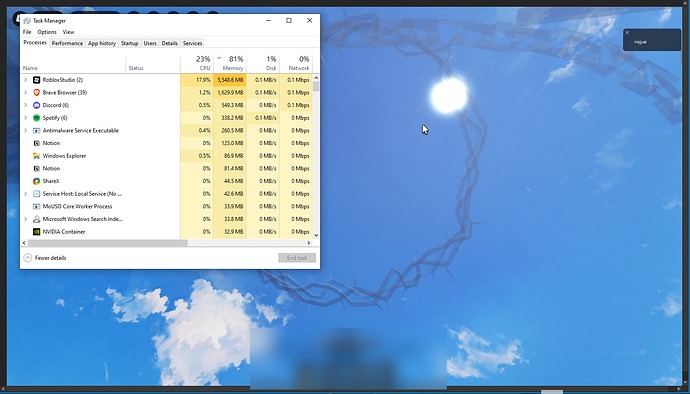
Task: Click the Discord process icon
Action: tap(37, 105)
